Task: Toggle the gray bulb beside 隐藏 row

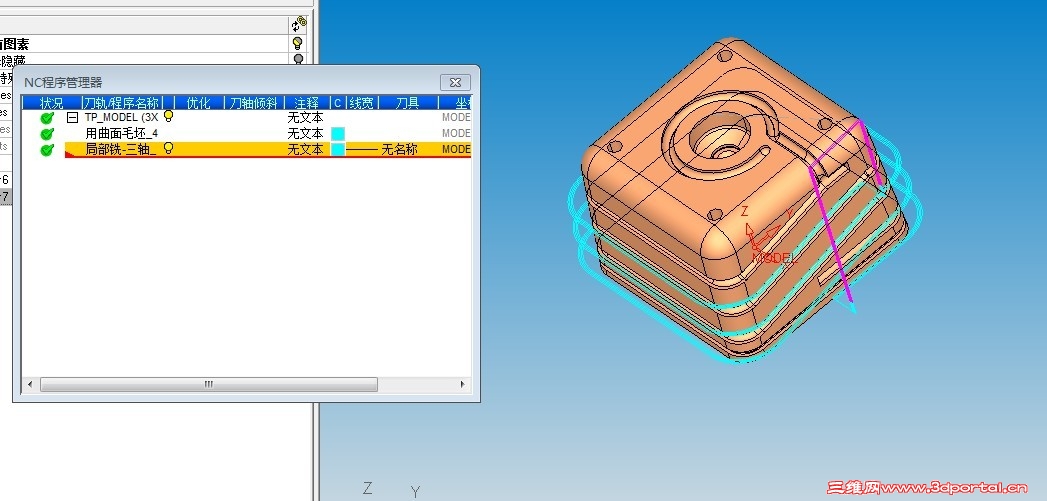Action: click(x=298, y=59)
